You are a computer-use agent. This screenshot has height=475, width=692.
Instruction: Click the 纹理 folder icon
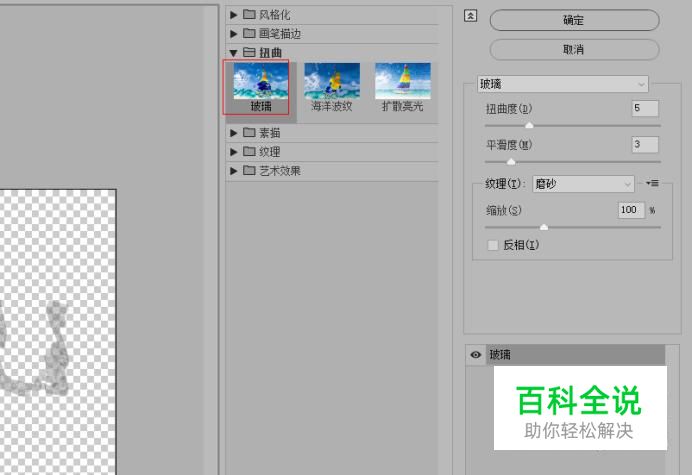pos(249,151)
